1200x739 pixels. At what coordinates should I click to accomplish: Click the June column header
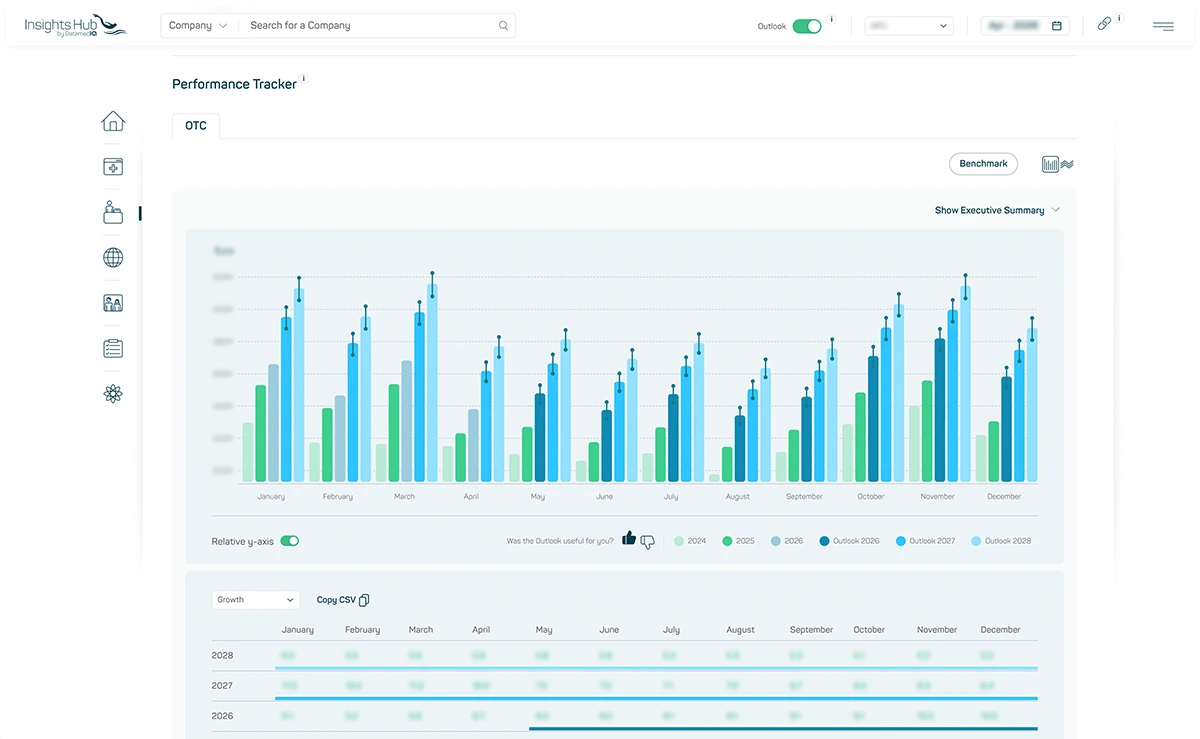point(609,630)
